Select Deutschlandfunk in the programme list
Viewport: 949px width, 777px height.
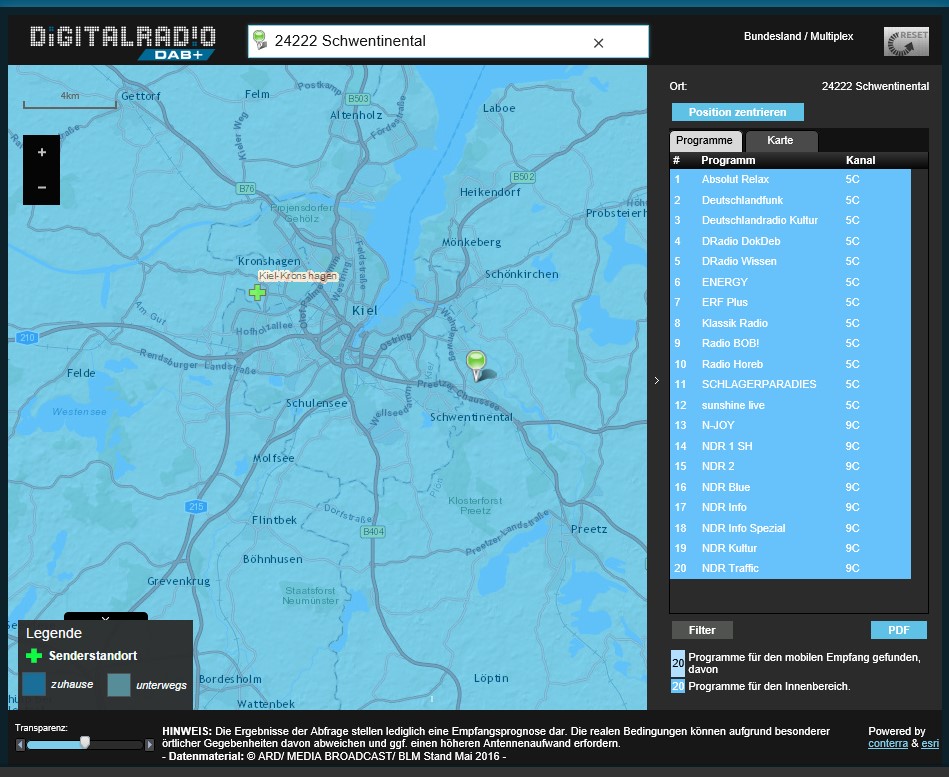[741, 200]
